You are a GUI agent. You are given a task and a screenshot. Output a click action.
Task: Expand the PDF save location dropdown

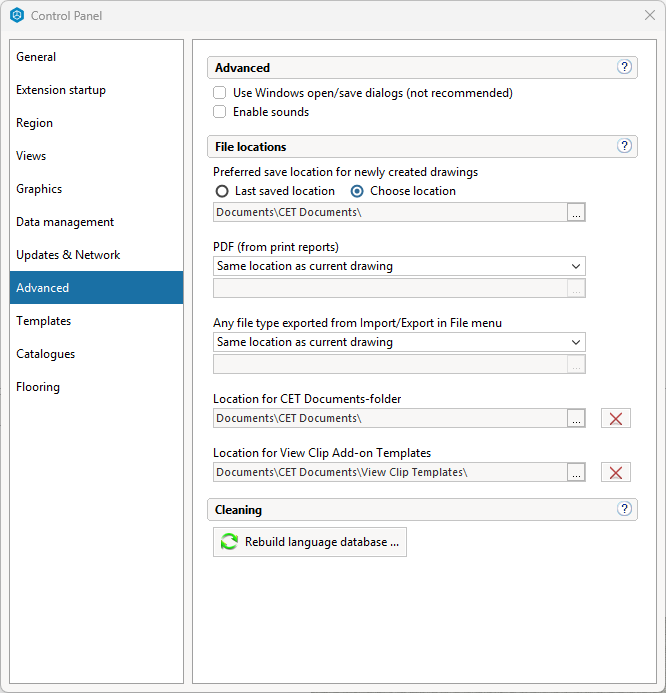(x=399, y=266)
